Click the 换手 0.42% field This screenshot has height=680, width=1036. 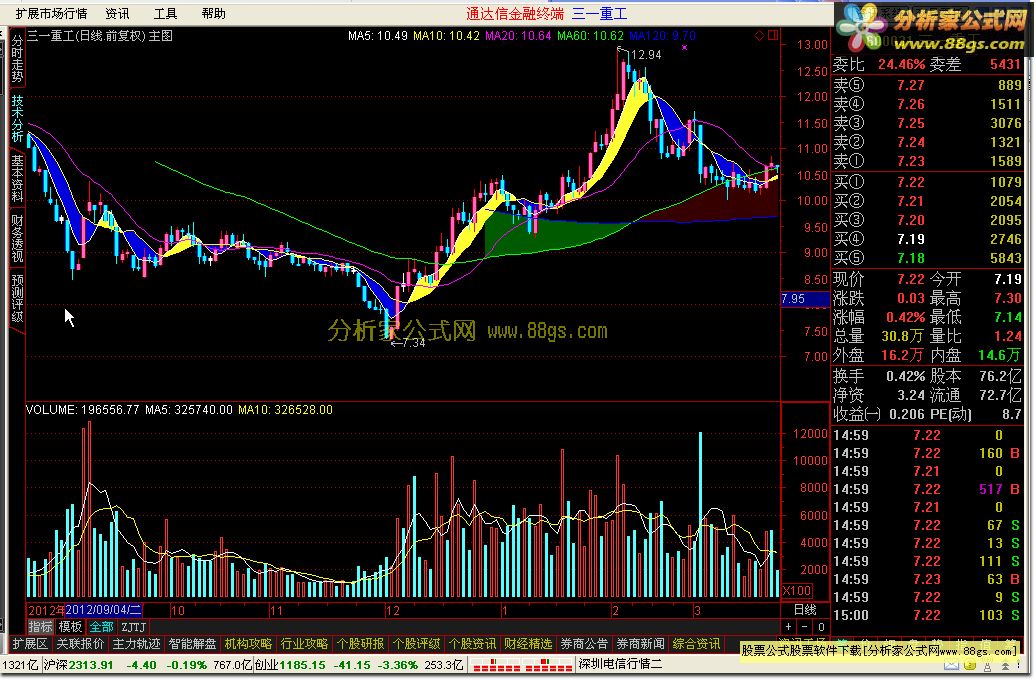(x=879, y=376)
